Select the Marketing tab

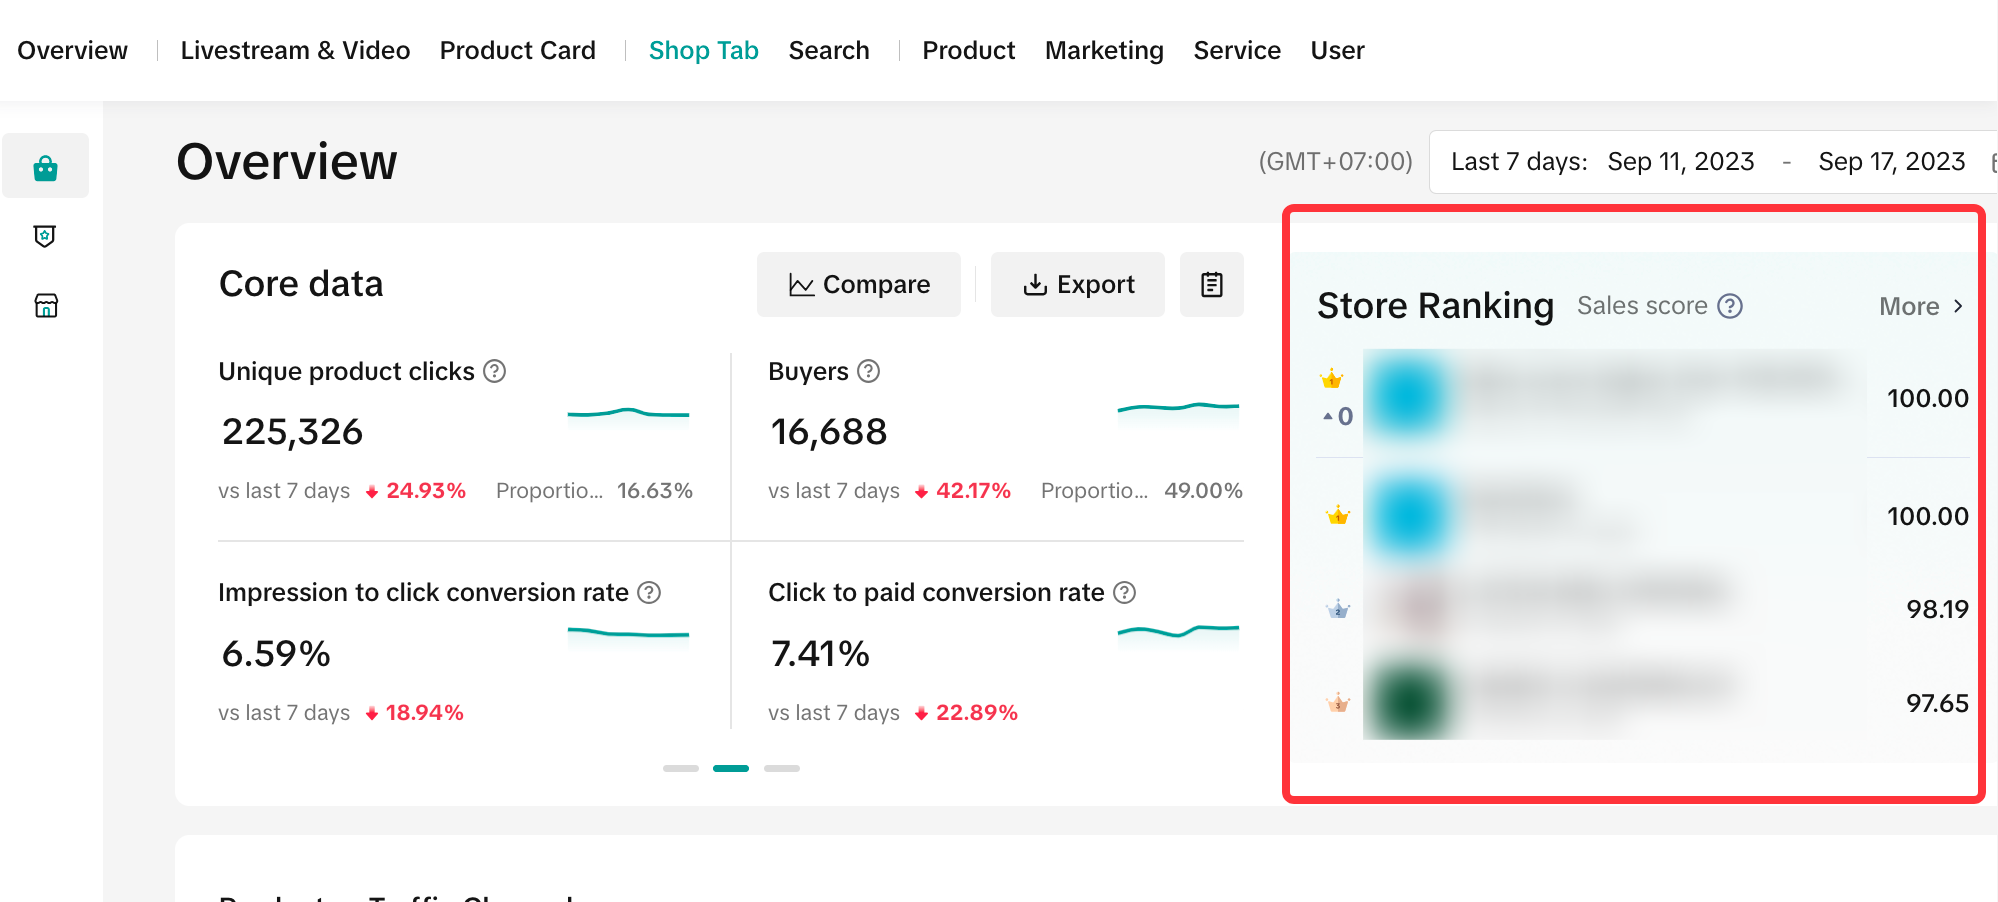[1104, 50]
